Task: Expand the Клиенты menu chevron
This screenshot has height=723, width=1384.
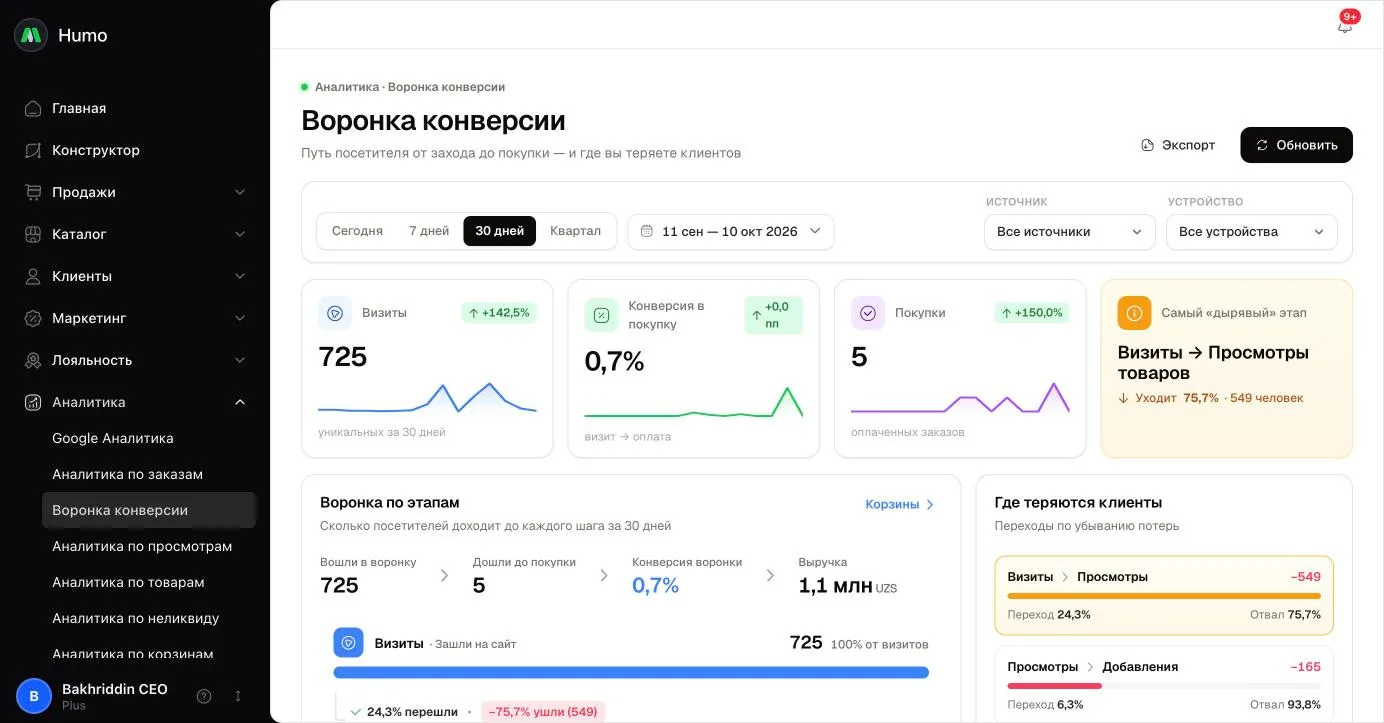Action: click(240, 276)
